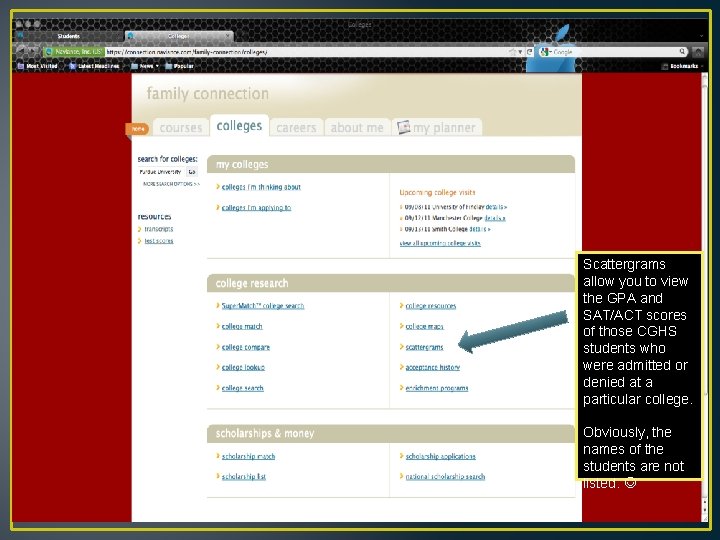The width and height of the screenshot is (720, 540).
Task: Open the Most Visited bookmarks folder
Action: [x=37, y=66]
